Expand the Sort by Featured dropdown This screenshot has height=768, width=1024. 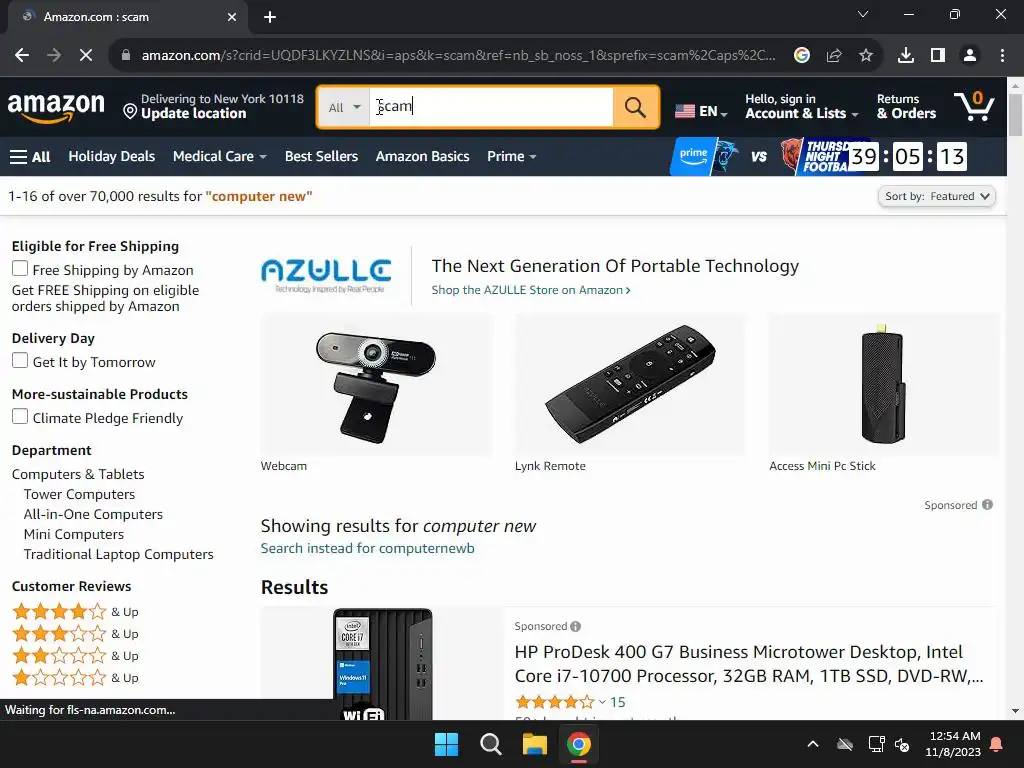click(x=936, y=196)
